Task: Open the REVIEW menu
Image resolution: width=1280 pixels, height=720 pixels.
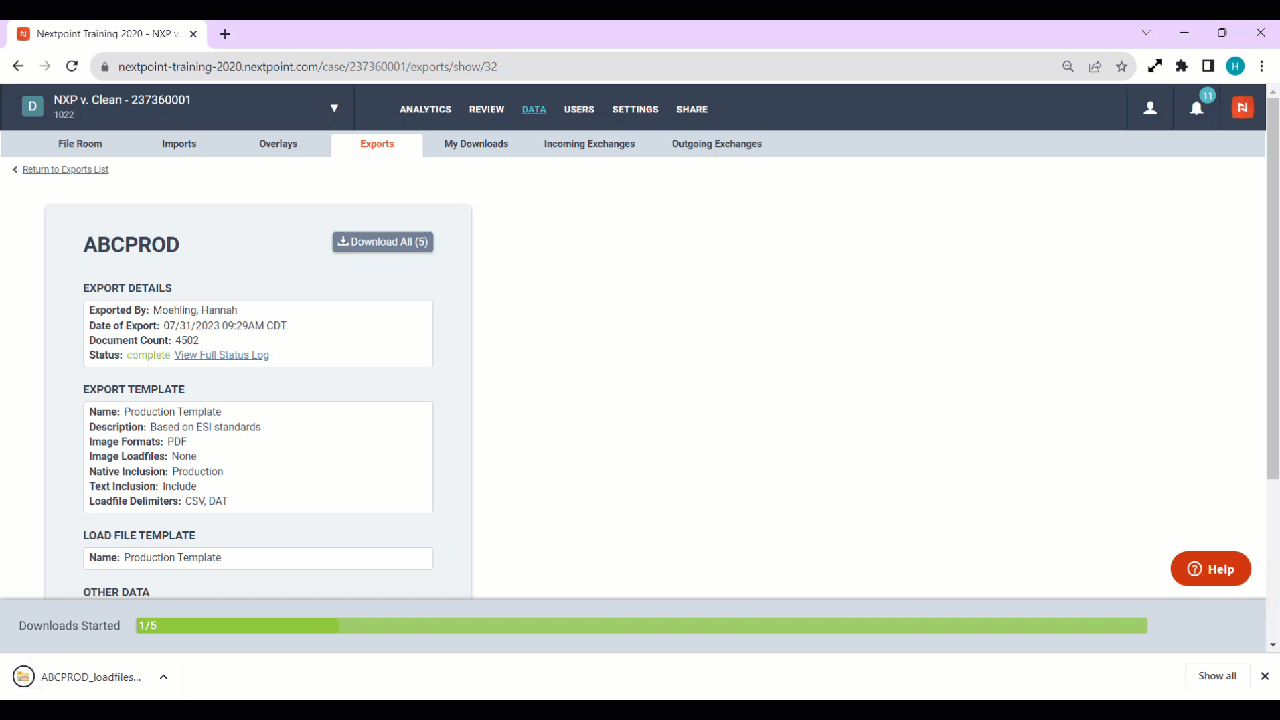Action: (x=487, y=109)
